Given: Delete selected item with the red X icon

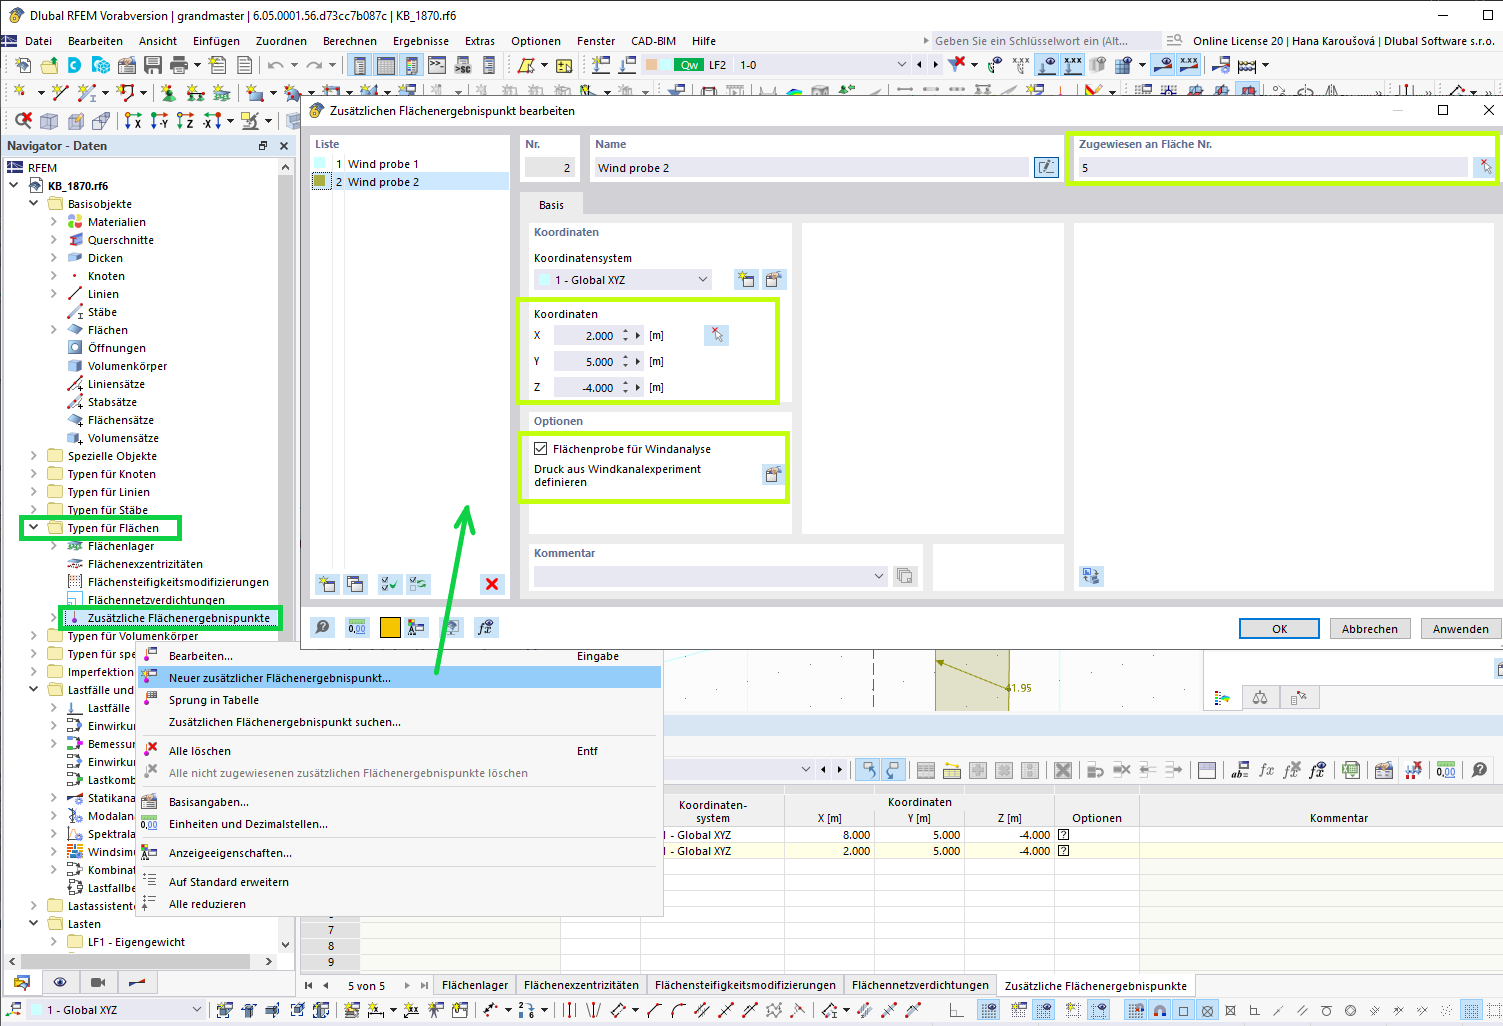Looking at the screenshot, I should pyautogui.click(x=491, y=584).
